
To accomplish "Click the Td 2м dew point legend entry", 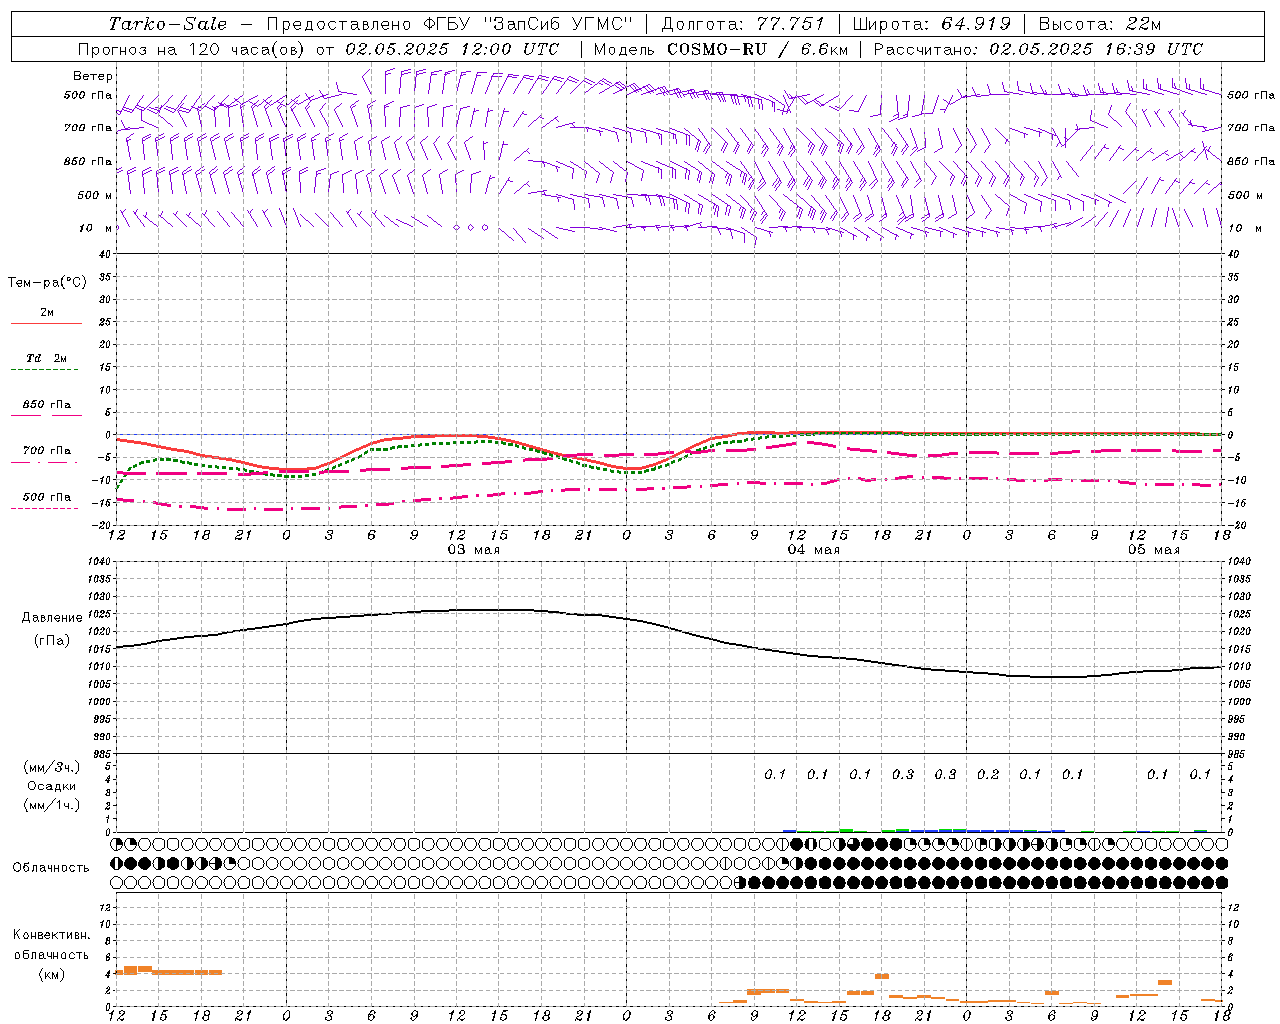I will pyautogui.click(x=46, y=358).
